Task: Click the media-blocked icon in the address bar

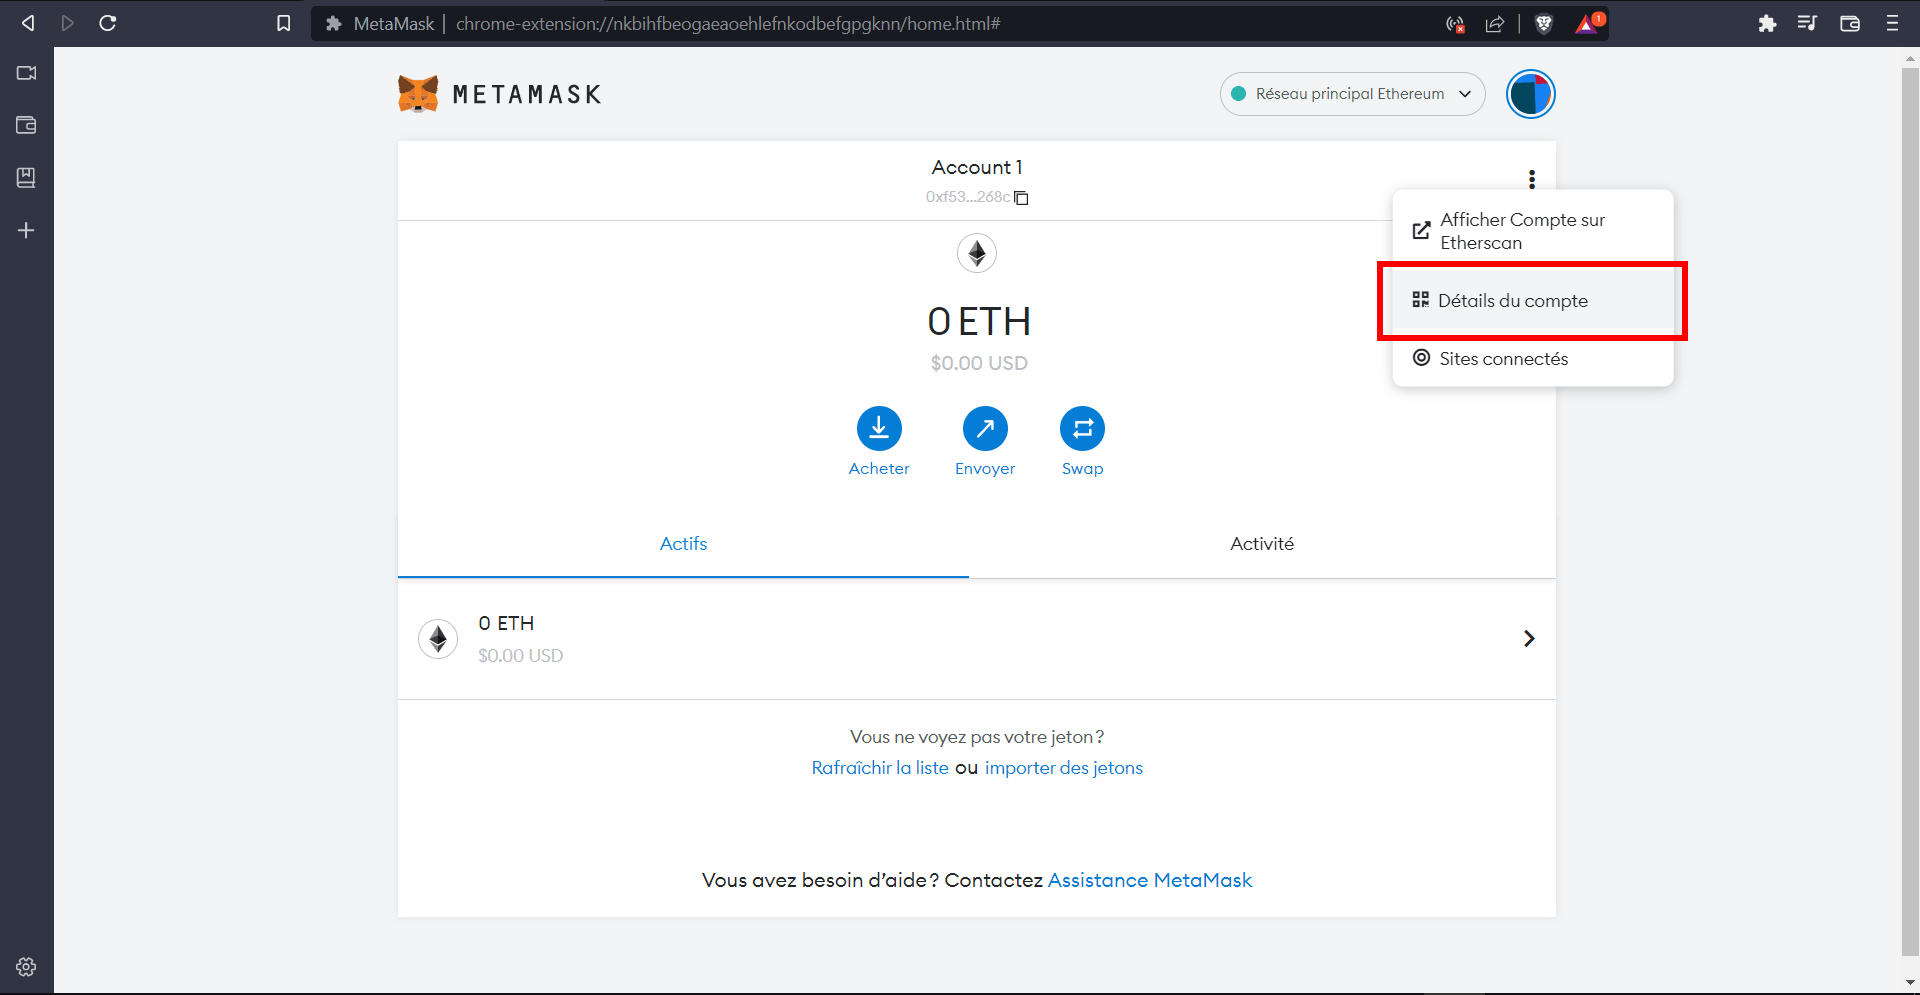Action: 1456,24
